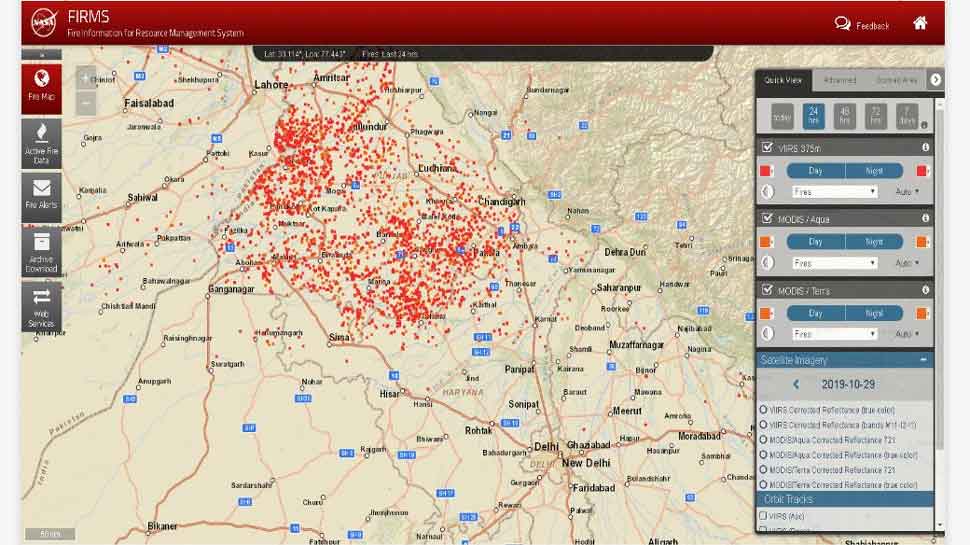Change the VIIRS day fire color swatch

pyautogui.click(x=766, y=171)
